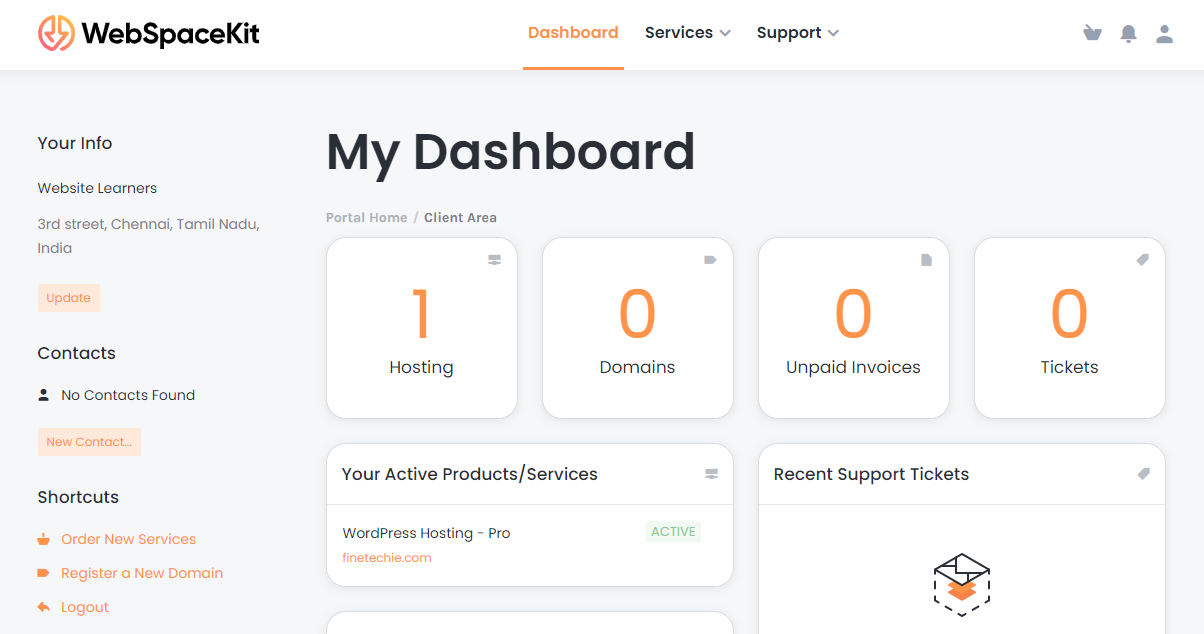Click the New Contact button
Viewport: 1204px width, 634px height.
click(89, 442)
